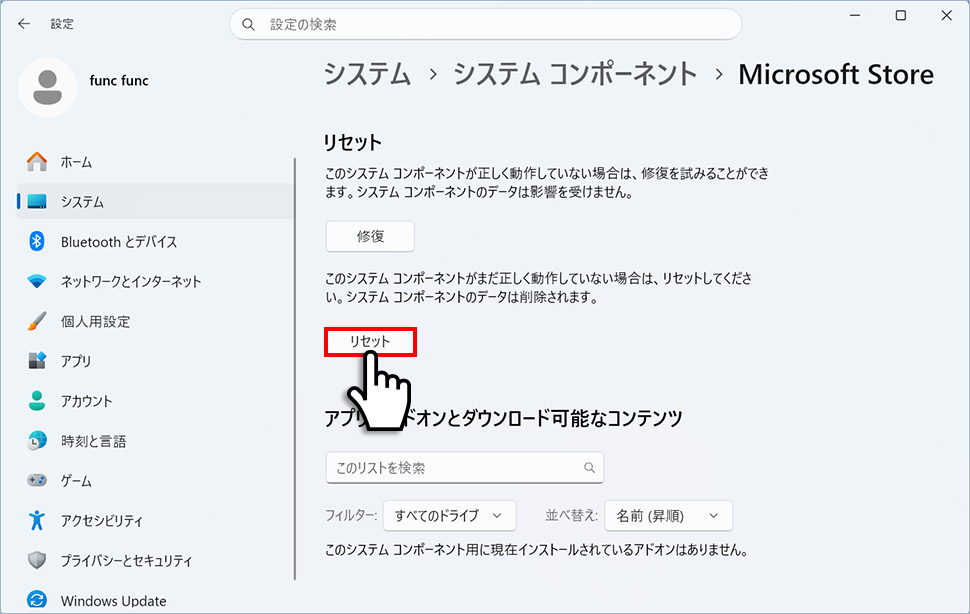The image size is (970, 614).
Task: Click the Bluetooth icon in sidebar
Action: 37,241
